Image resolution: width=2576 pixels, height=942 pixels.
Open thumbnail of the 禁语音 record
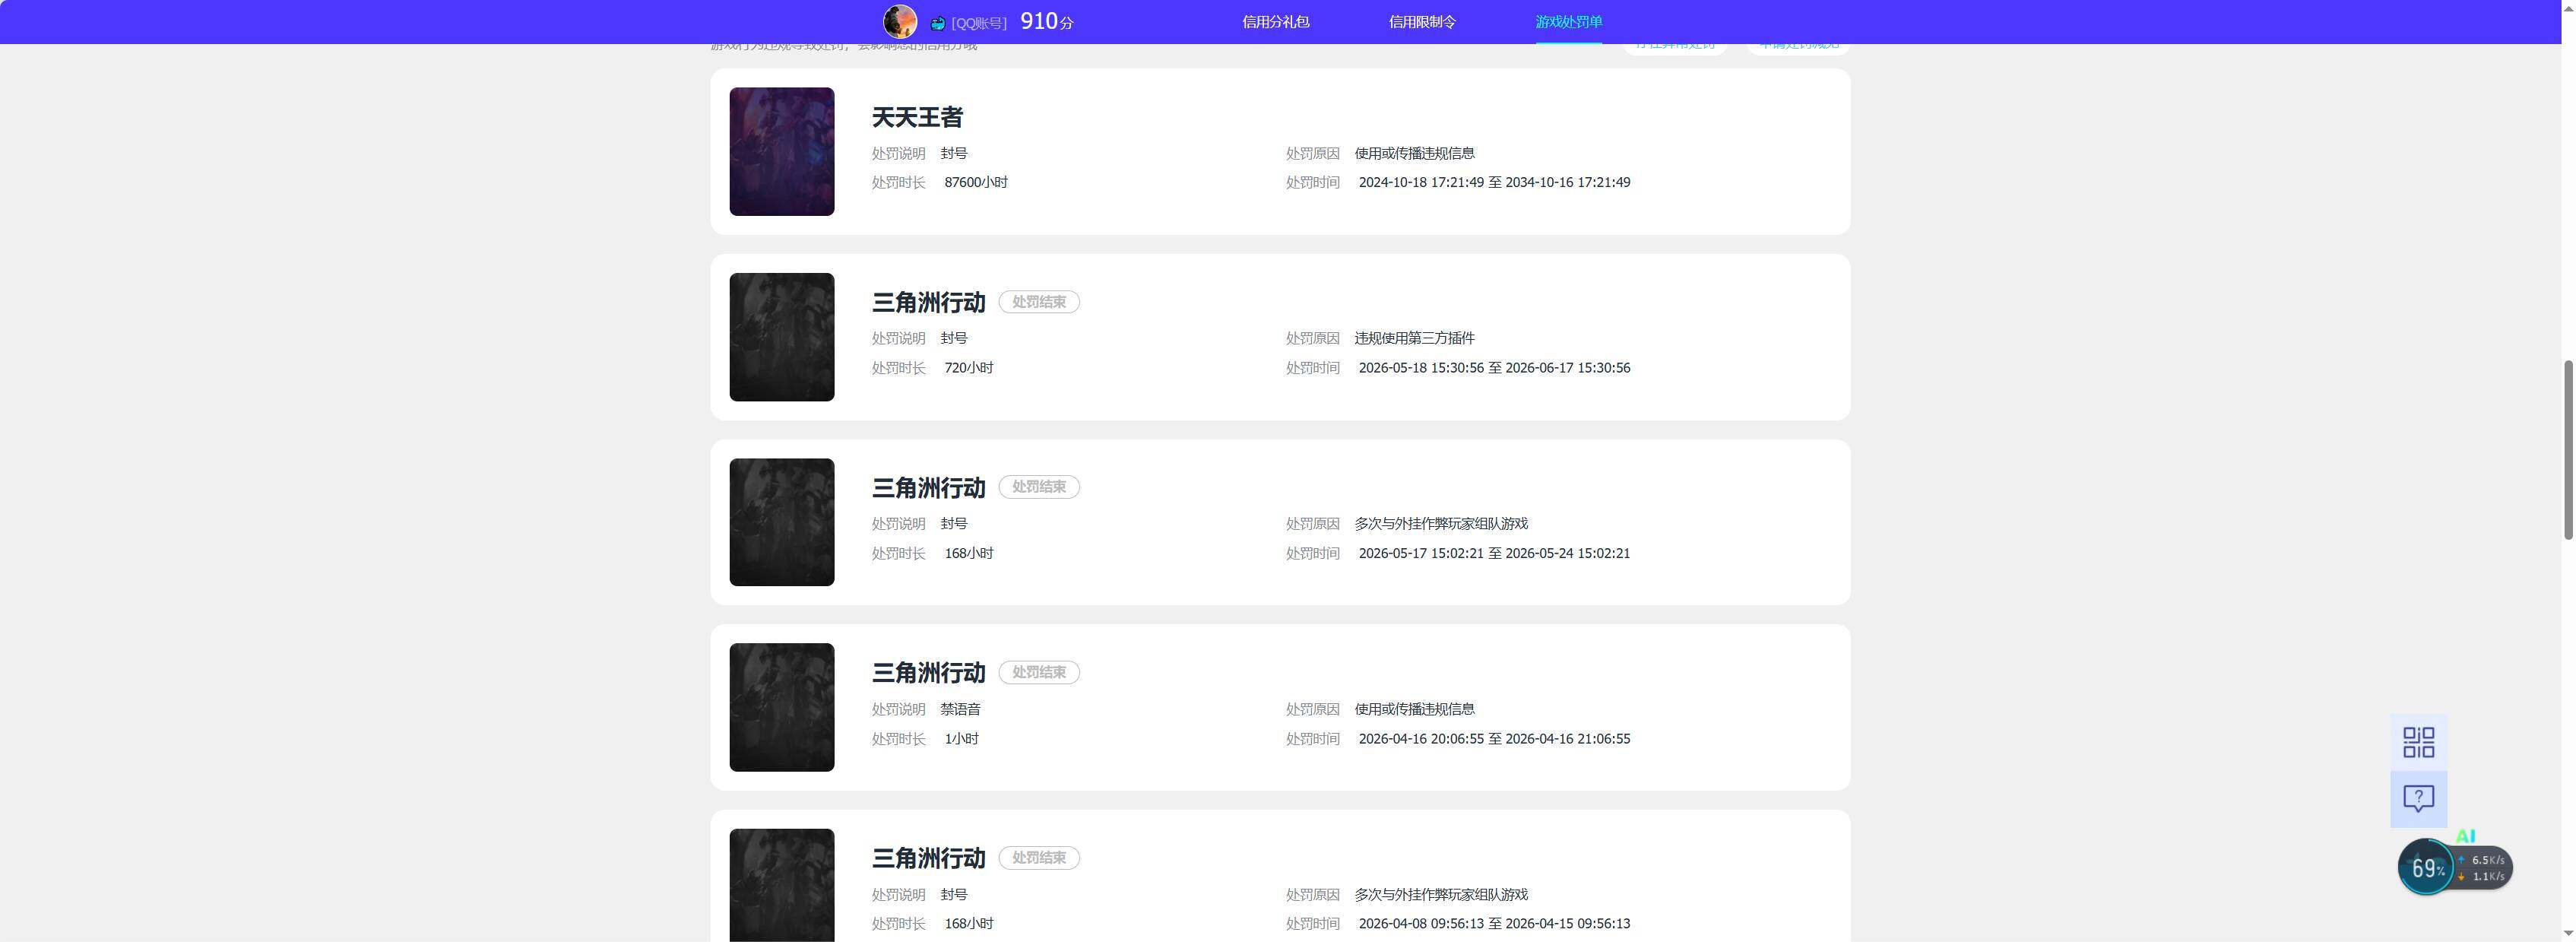coord(781,707)
